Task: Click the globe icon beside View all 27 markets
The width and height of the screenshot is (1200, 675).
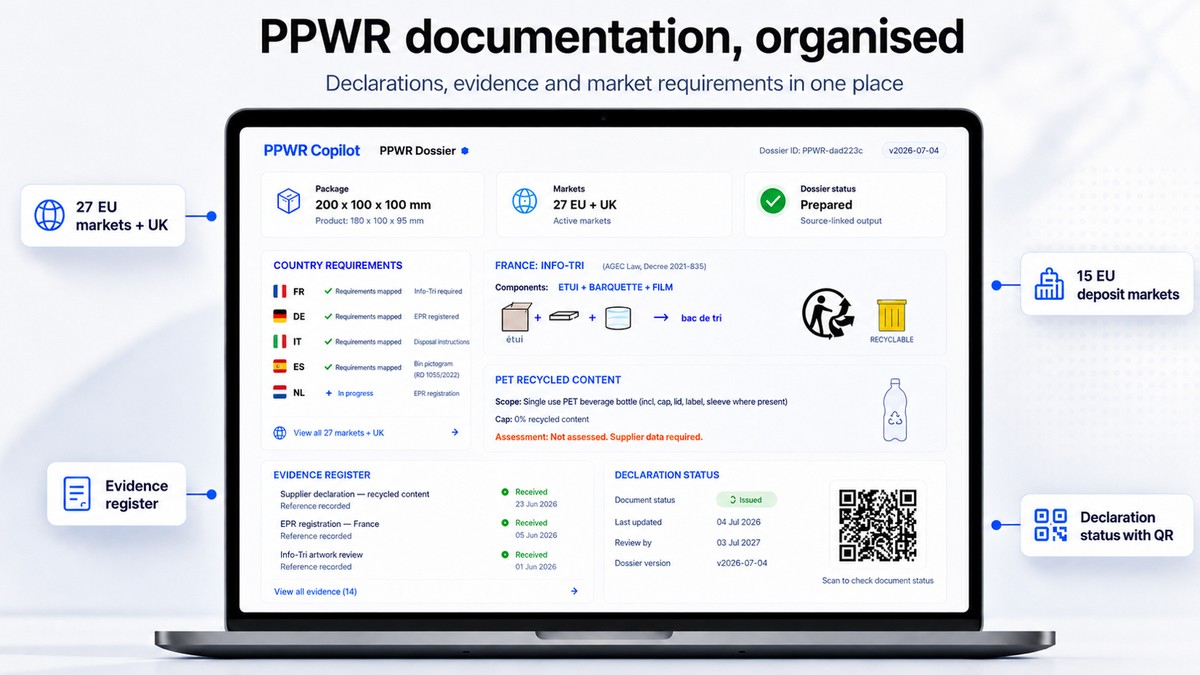Action: (280, 433)
